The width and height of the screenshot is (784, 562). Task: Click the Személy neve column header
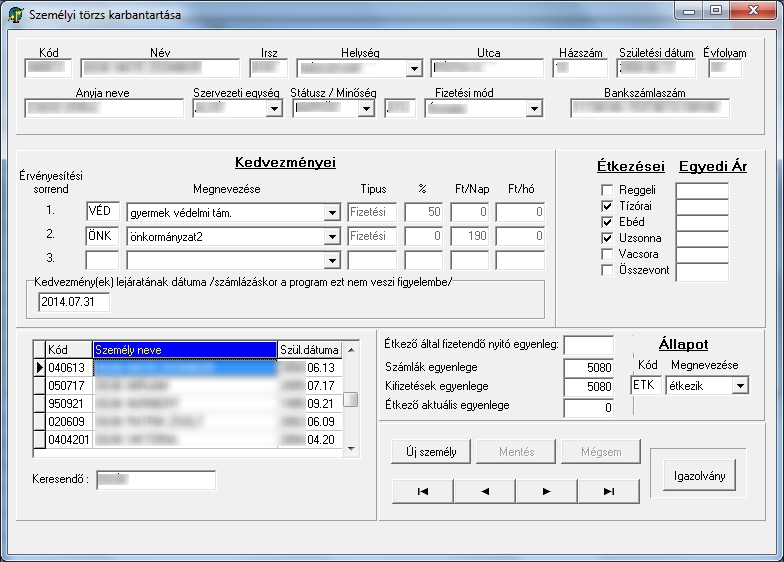[184, 350]
